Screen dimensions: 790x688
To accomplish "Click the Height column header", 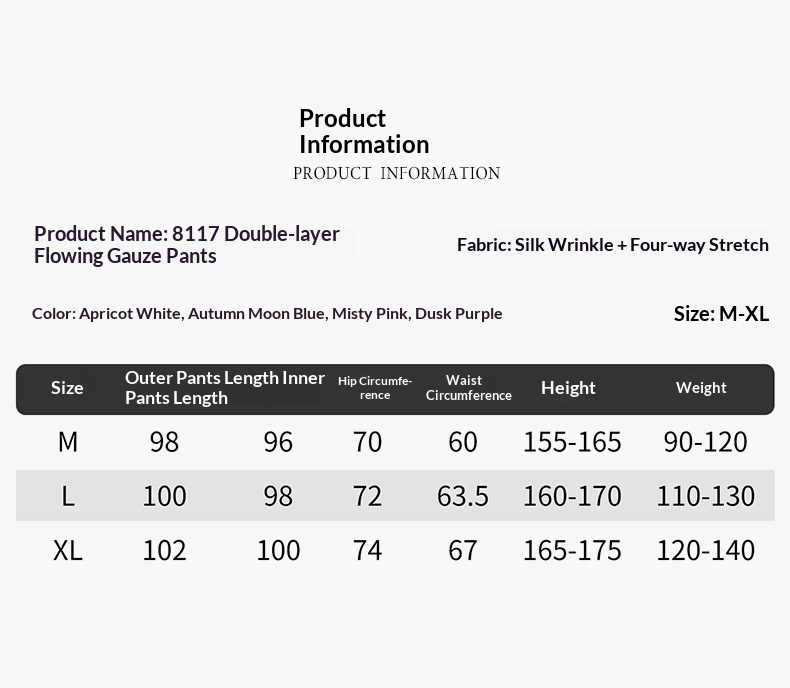I will tap(568, 388).
